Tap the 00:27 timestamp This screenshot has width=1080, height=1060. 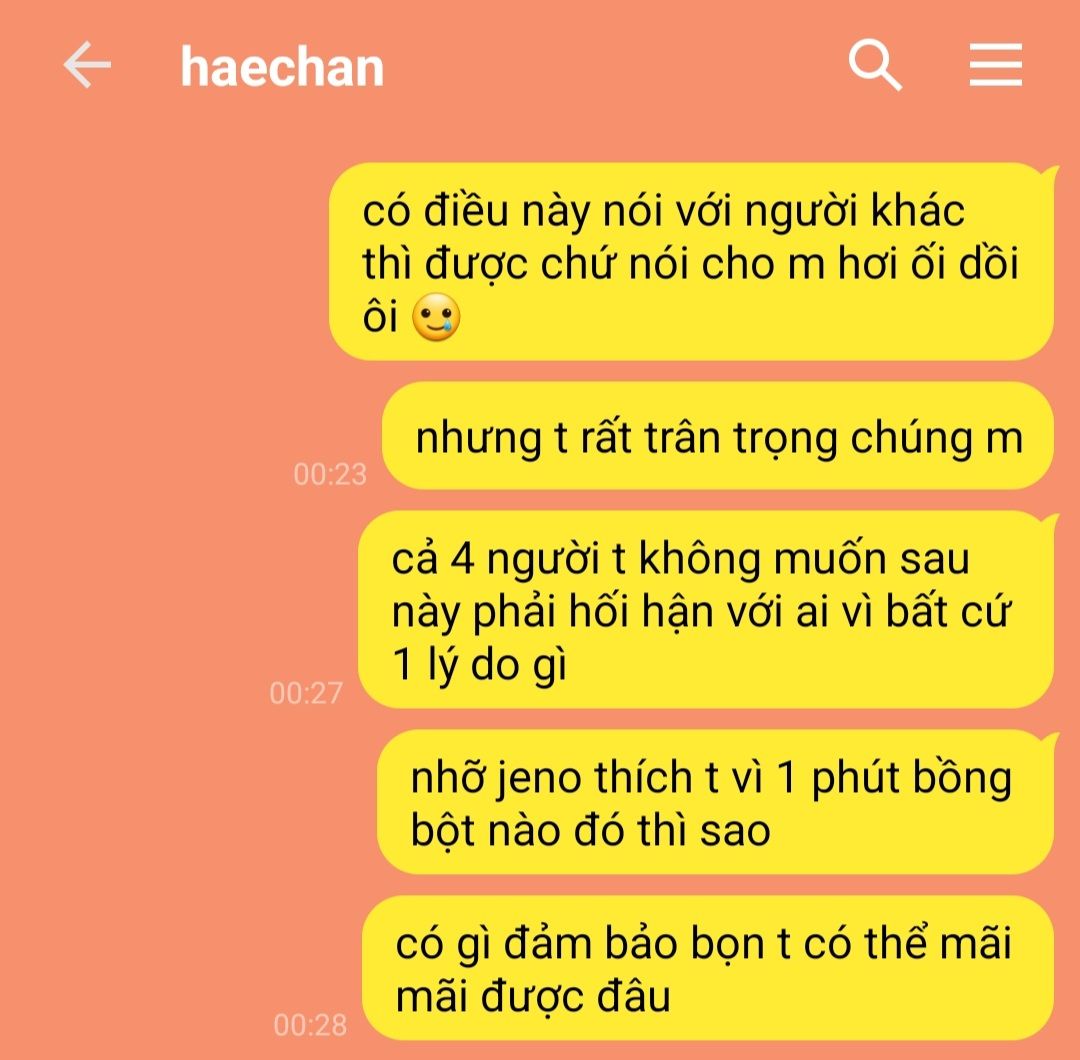coord(306,693)
